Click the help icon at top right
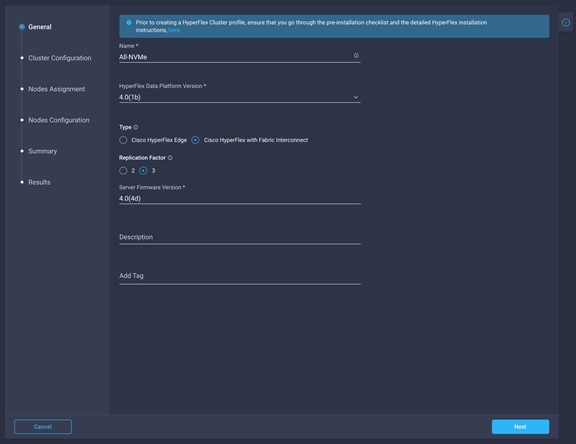 tap(566, 23)
